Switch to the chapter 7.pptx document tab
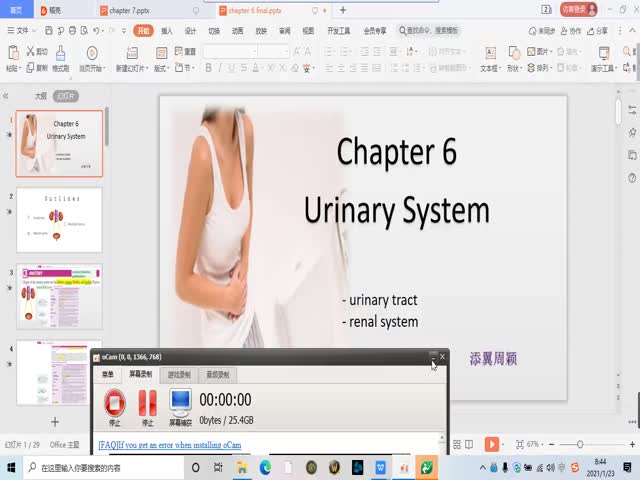Screen dimensions: 640x480 [140, 10]
